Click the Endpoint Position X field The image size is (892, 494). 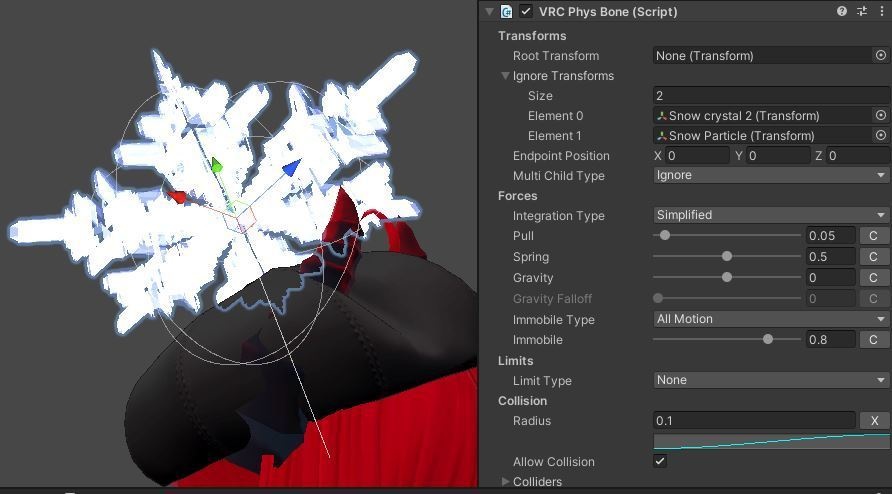pos(697,155)
